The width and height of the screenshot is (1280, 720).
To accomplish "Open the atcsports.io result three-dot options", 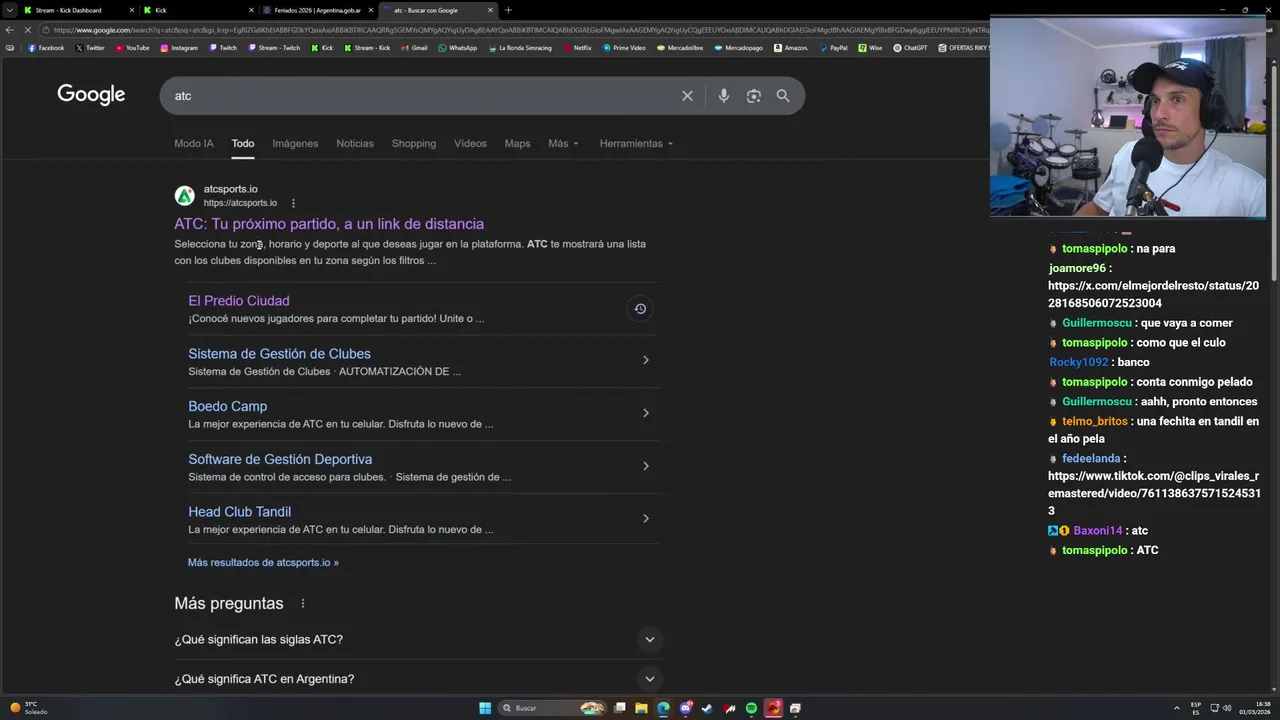I will (293, 203).
